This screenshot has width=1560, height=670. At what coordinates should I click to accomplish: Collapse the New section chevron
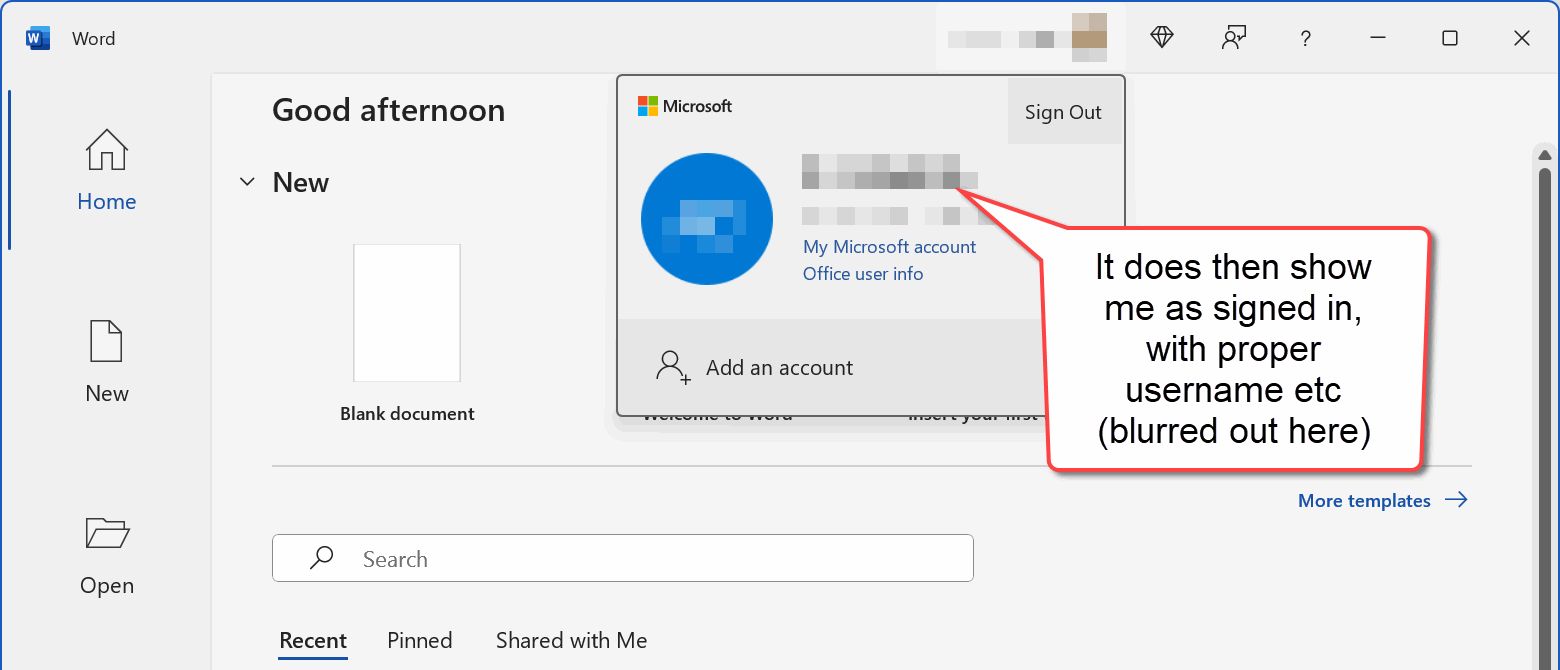(x=247, y=182)
